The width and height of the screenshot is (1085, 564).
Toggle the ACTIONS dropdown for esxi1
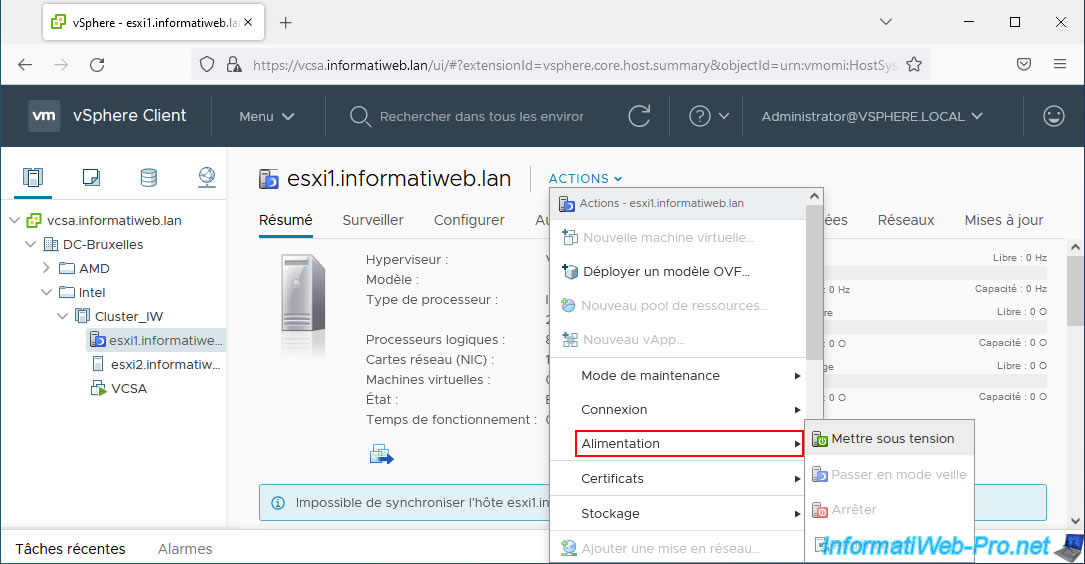tap(585, 179)
